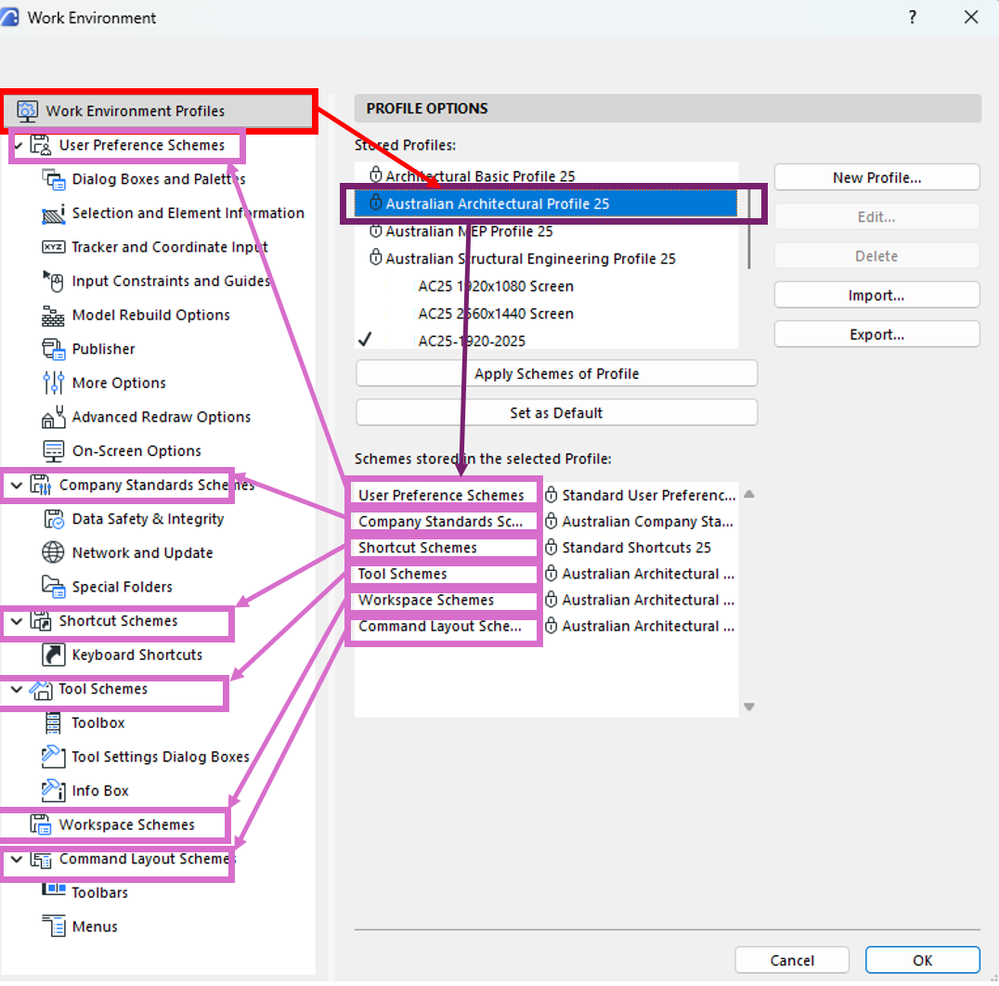Click the Set as Default button

[556, 413]
